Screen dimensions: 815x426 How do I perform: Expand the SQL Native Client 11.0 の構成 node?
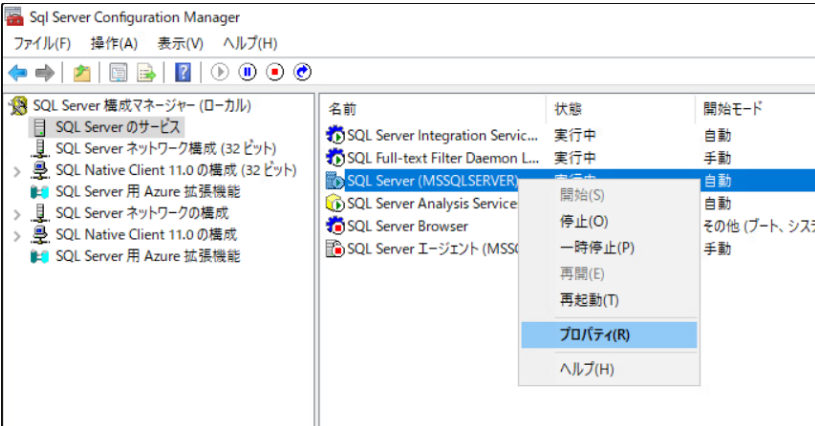coord(17,236)
